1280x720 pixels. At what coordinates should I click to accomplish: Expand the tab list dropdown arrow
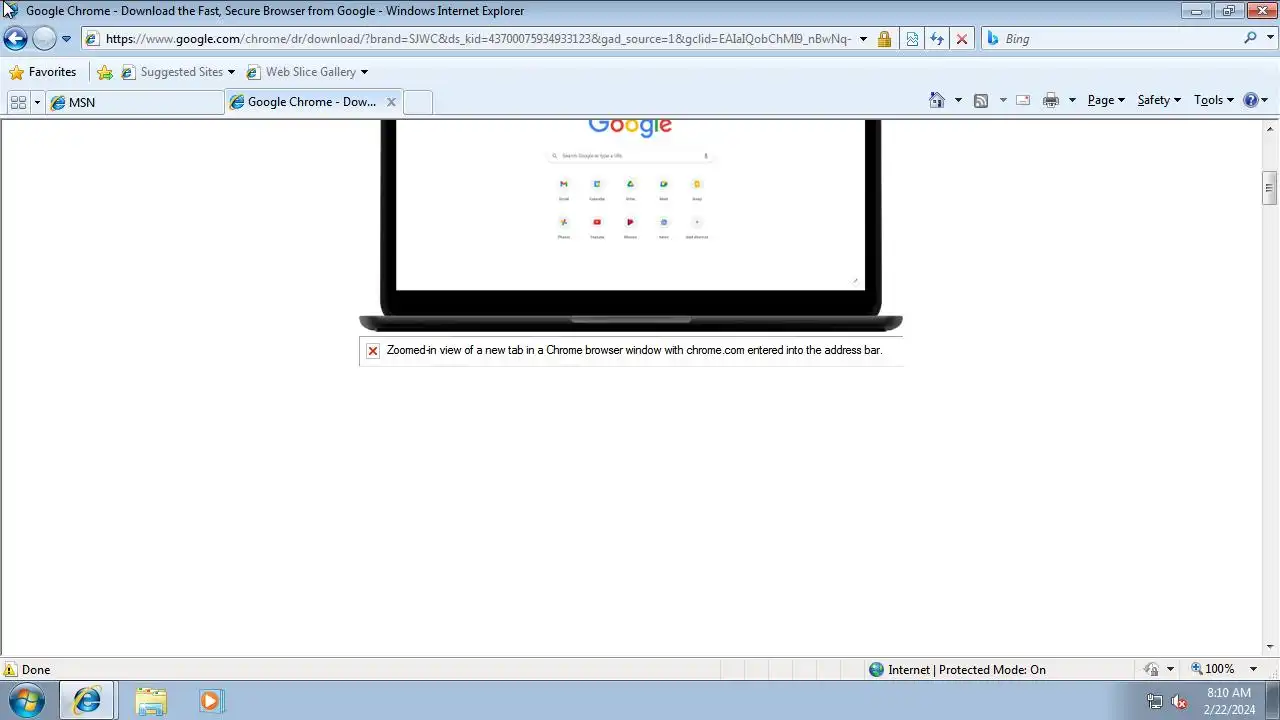[x=38, y=102]
